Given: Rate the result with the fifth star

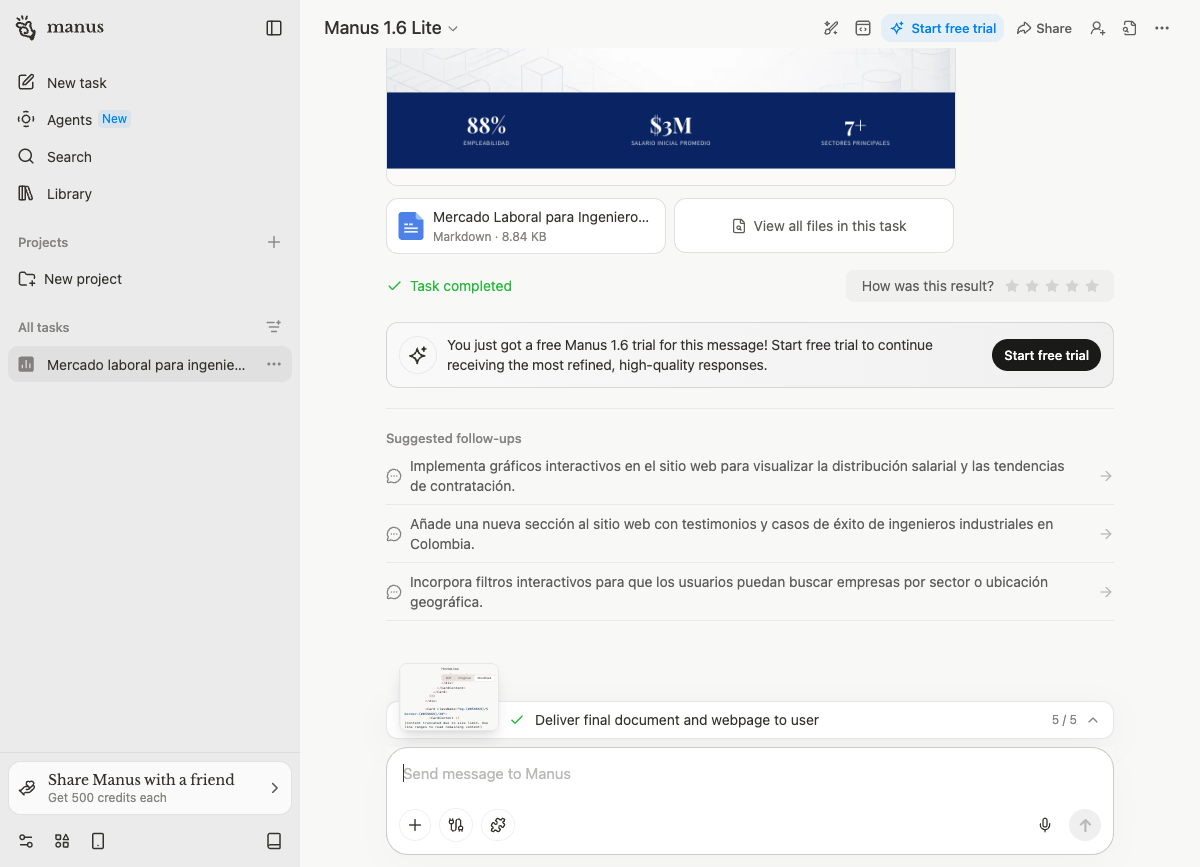Looking at the screenshot, I should point(1092,286).
